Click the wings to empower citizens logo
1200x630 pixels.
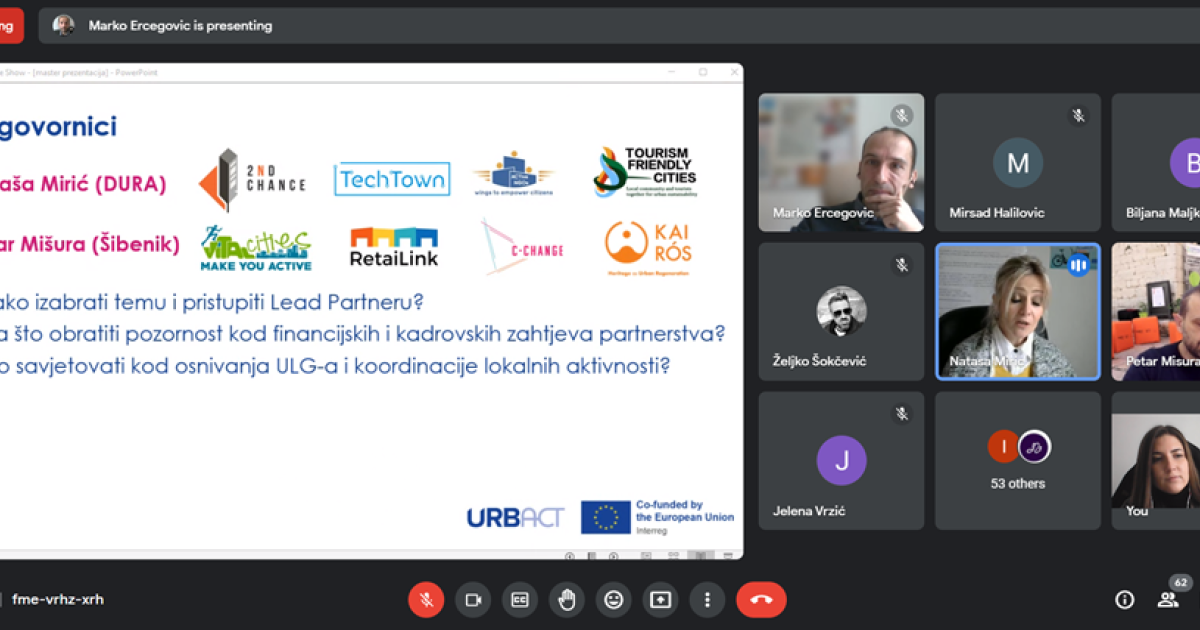point(514,174)
